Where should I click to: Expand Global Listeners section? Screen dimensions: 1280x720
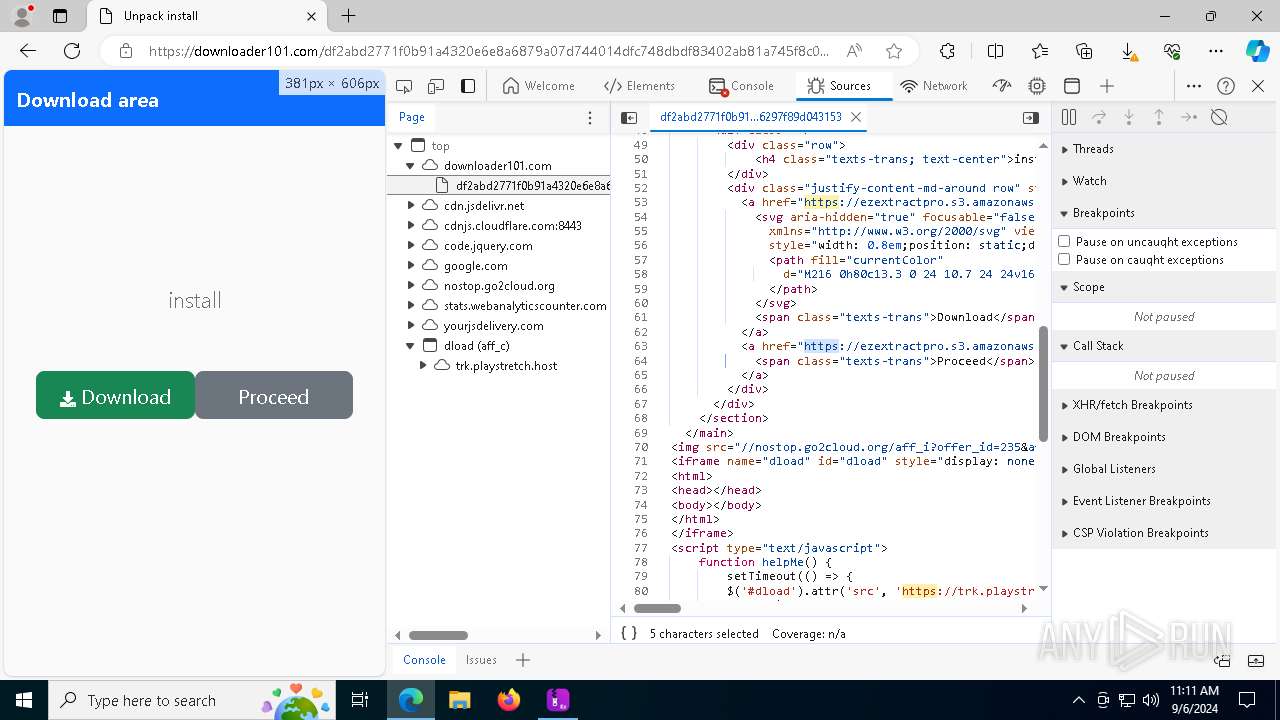1165,469
